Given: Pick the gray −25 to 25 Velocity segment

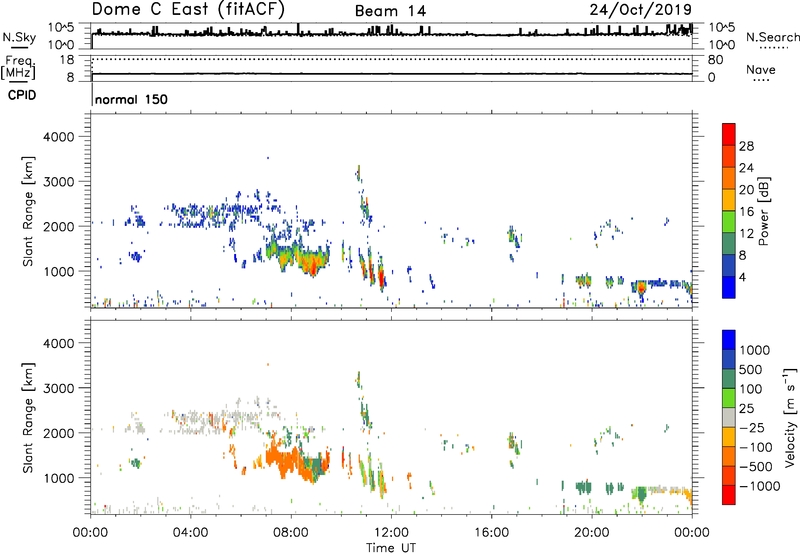Looking at the screenshot, I should pyautogui.click(x=729, y=417).
